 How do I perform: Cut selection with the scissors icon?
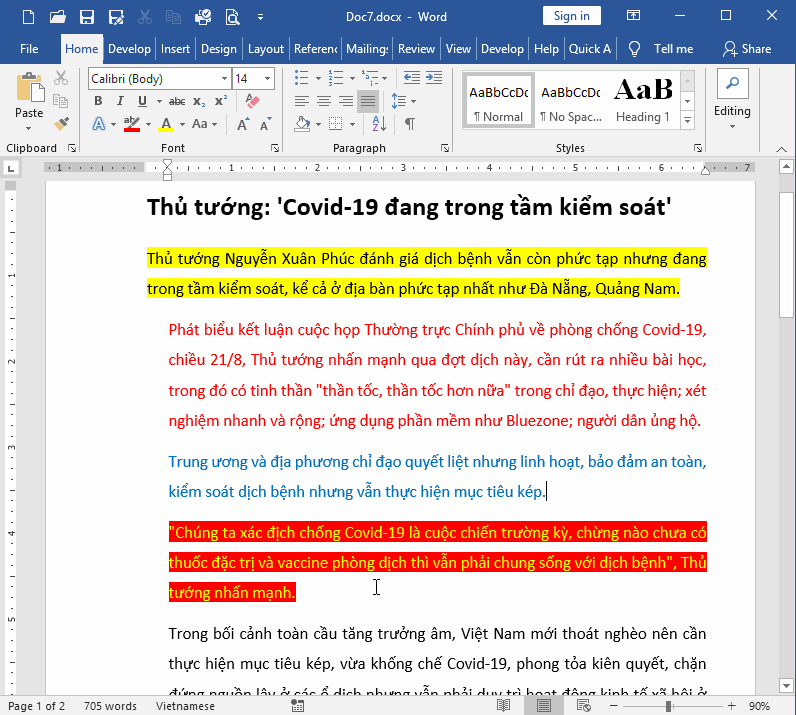point(61,78)
